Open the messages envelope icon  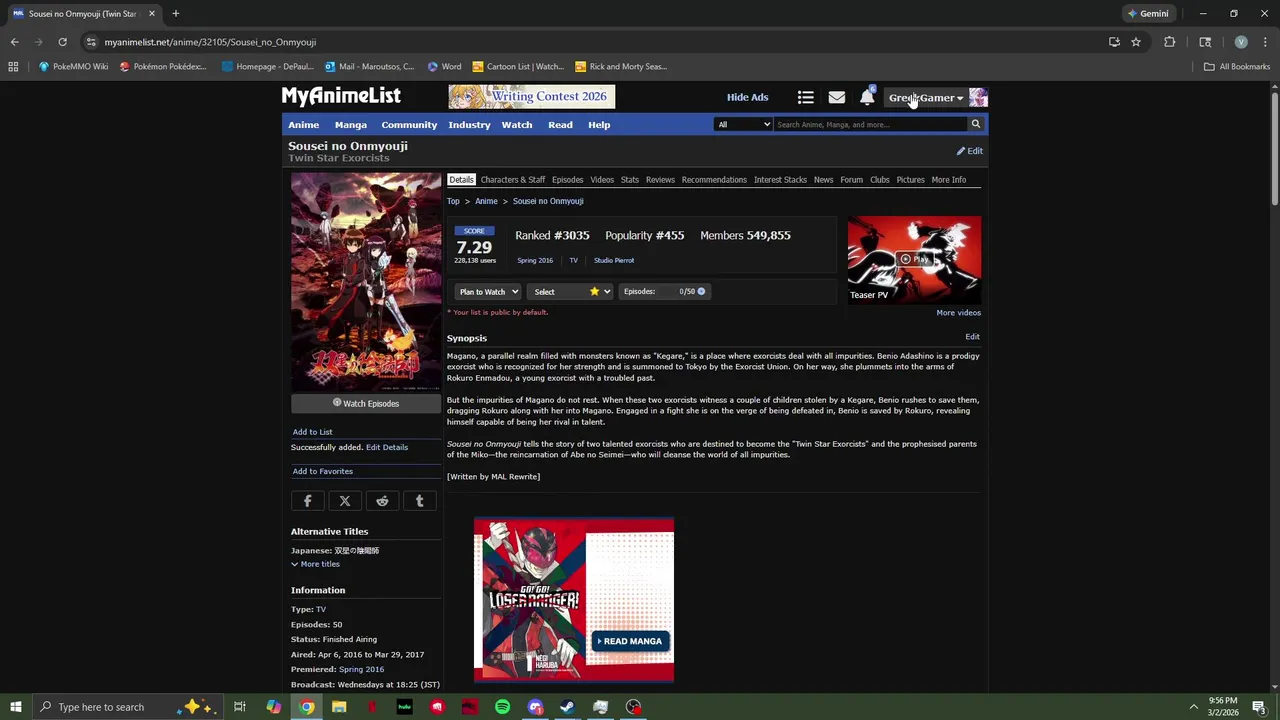[x=837, y=97]
